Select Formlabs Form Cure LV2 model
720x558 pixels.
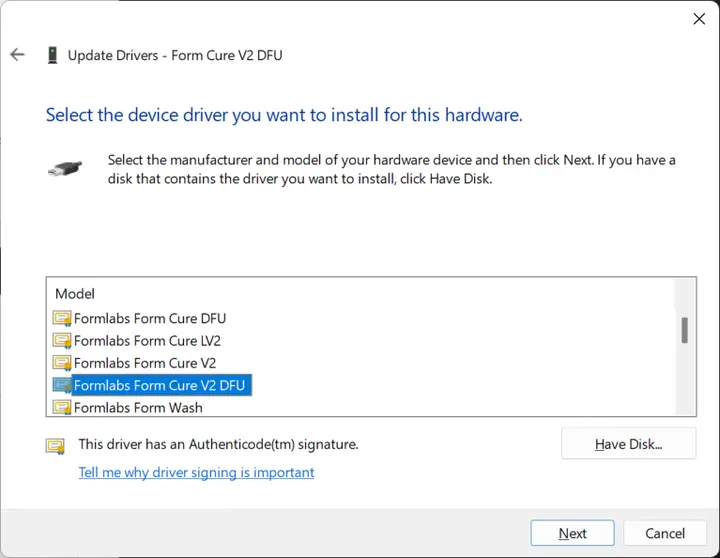tap(147, 341)
